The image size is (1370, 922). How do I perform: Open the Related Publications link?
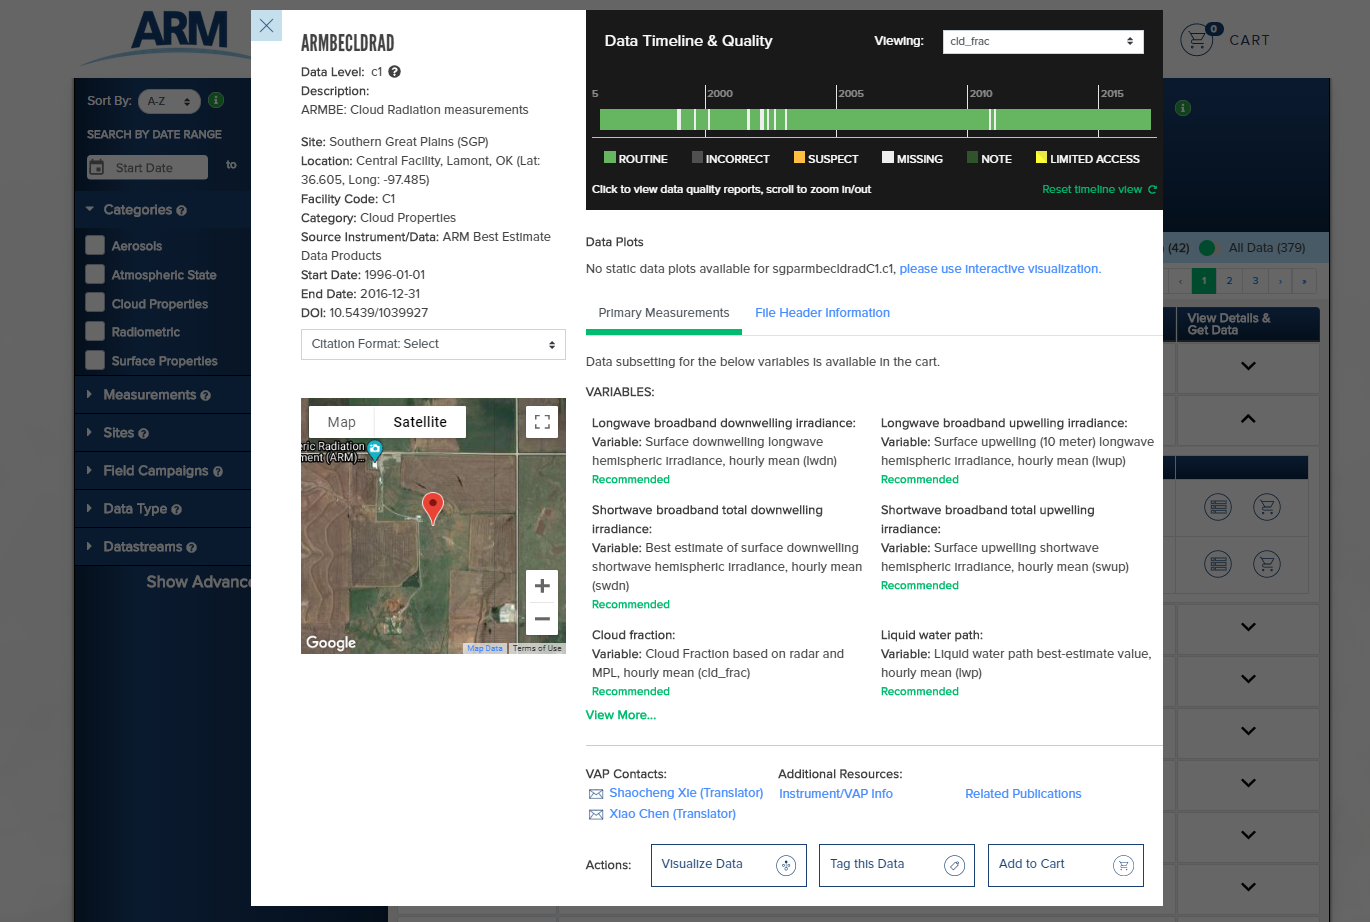(x=1023, y=794)
